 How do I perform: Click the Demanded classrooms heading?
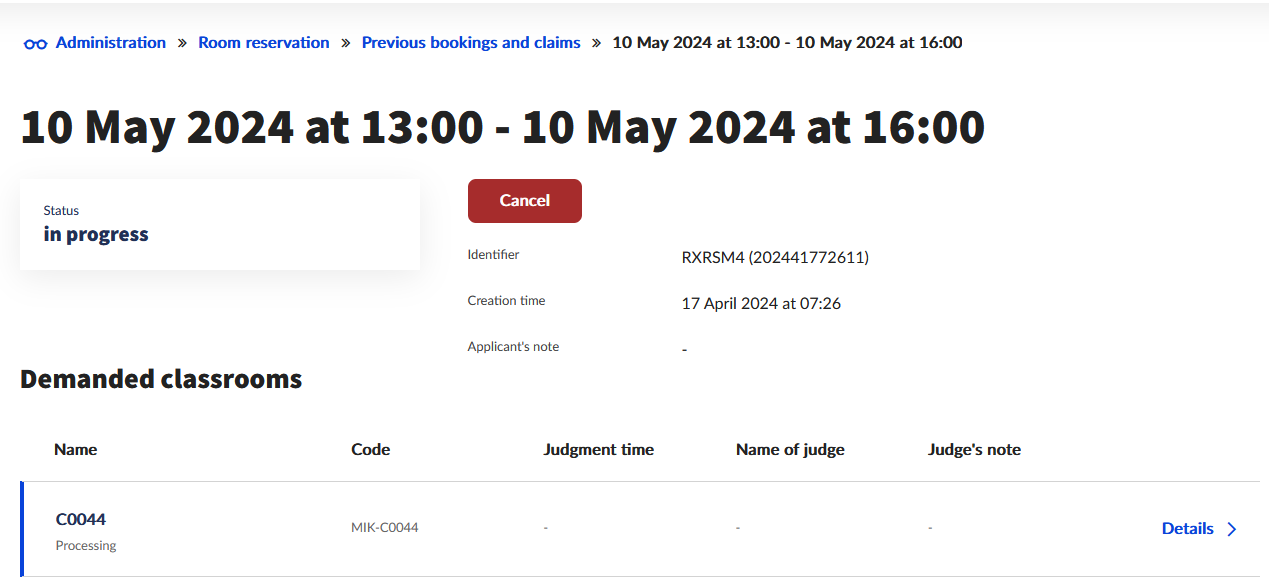point(161,380)
